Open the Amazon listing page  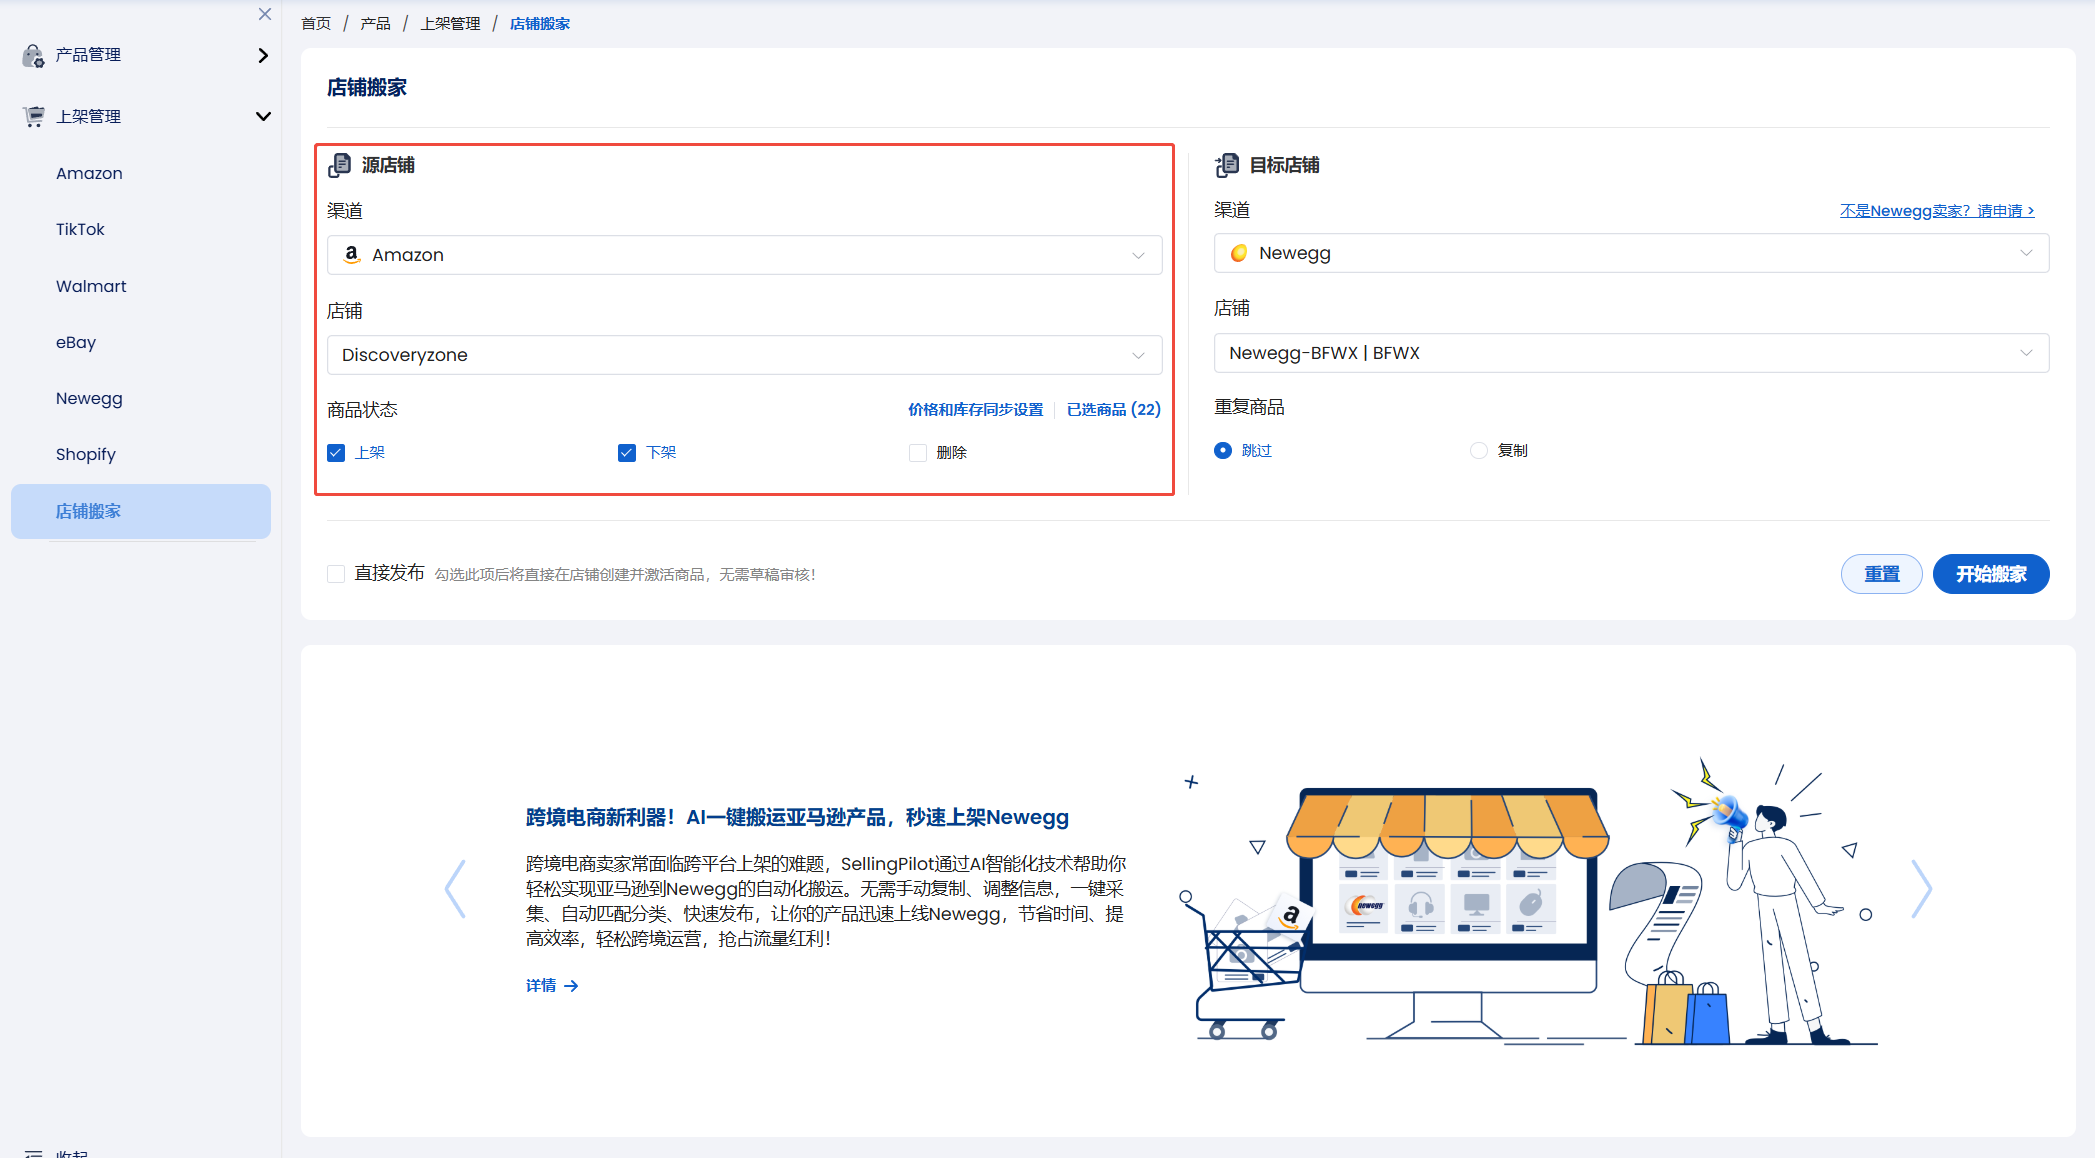point(89,173)
